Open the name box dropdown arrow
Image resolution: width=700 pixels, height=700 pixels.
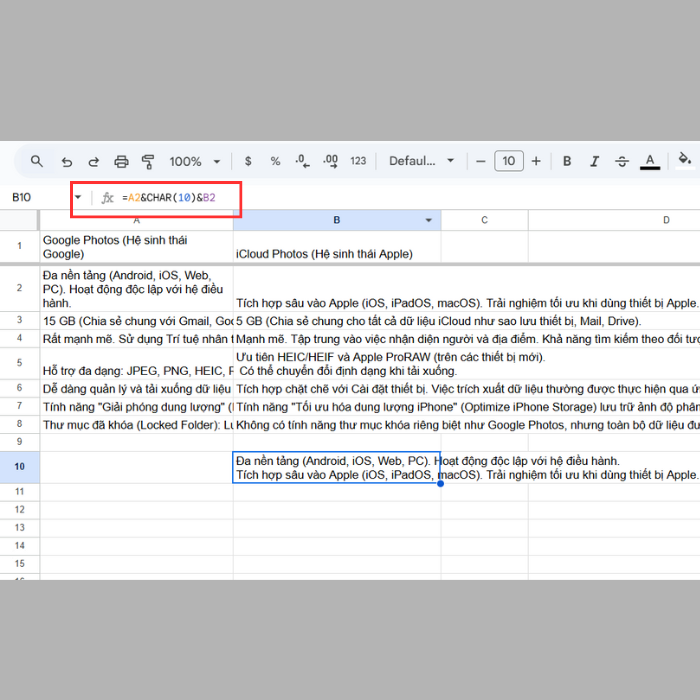pyautogui.click(x=78, y=197)
